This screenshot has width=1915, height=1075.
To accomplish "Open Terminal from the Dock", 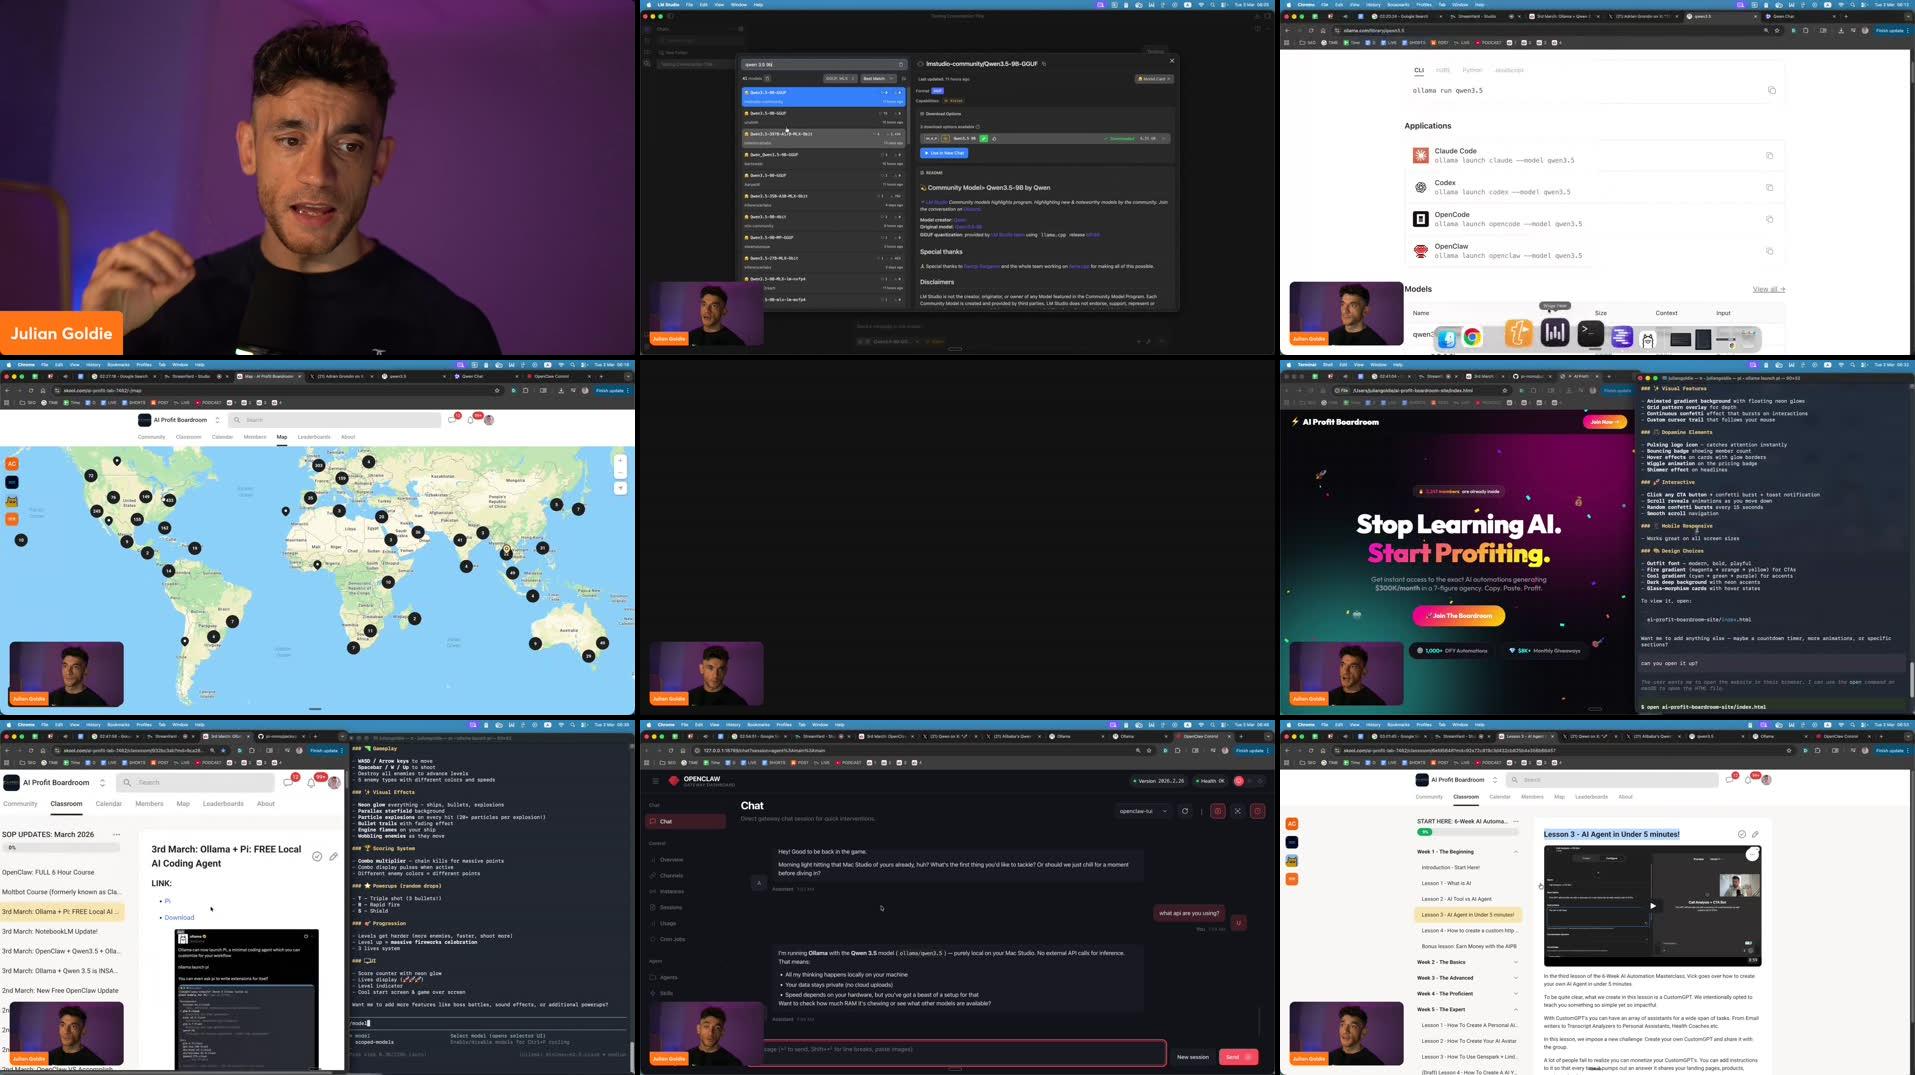I will coord(1590,335).
